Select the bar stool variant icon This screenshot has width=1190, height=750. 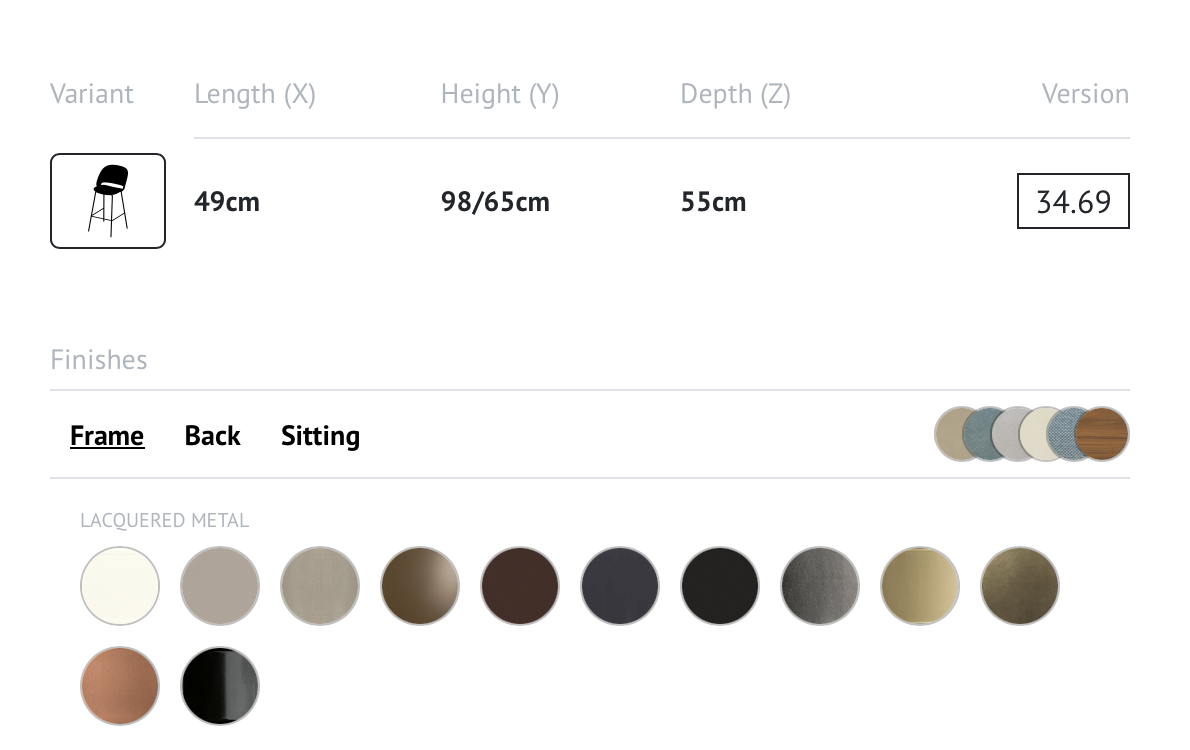(x=108, y=201)
